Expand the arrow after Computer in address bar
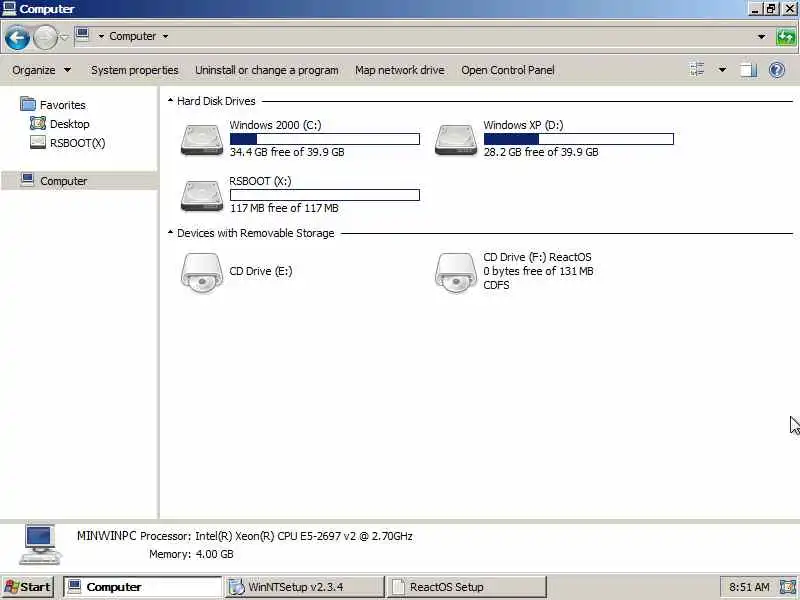Viewport: 800px width, 600px height. pos(165,36)
